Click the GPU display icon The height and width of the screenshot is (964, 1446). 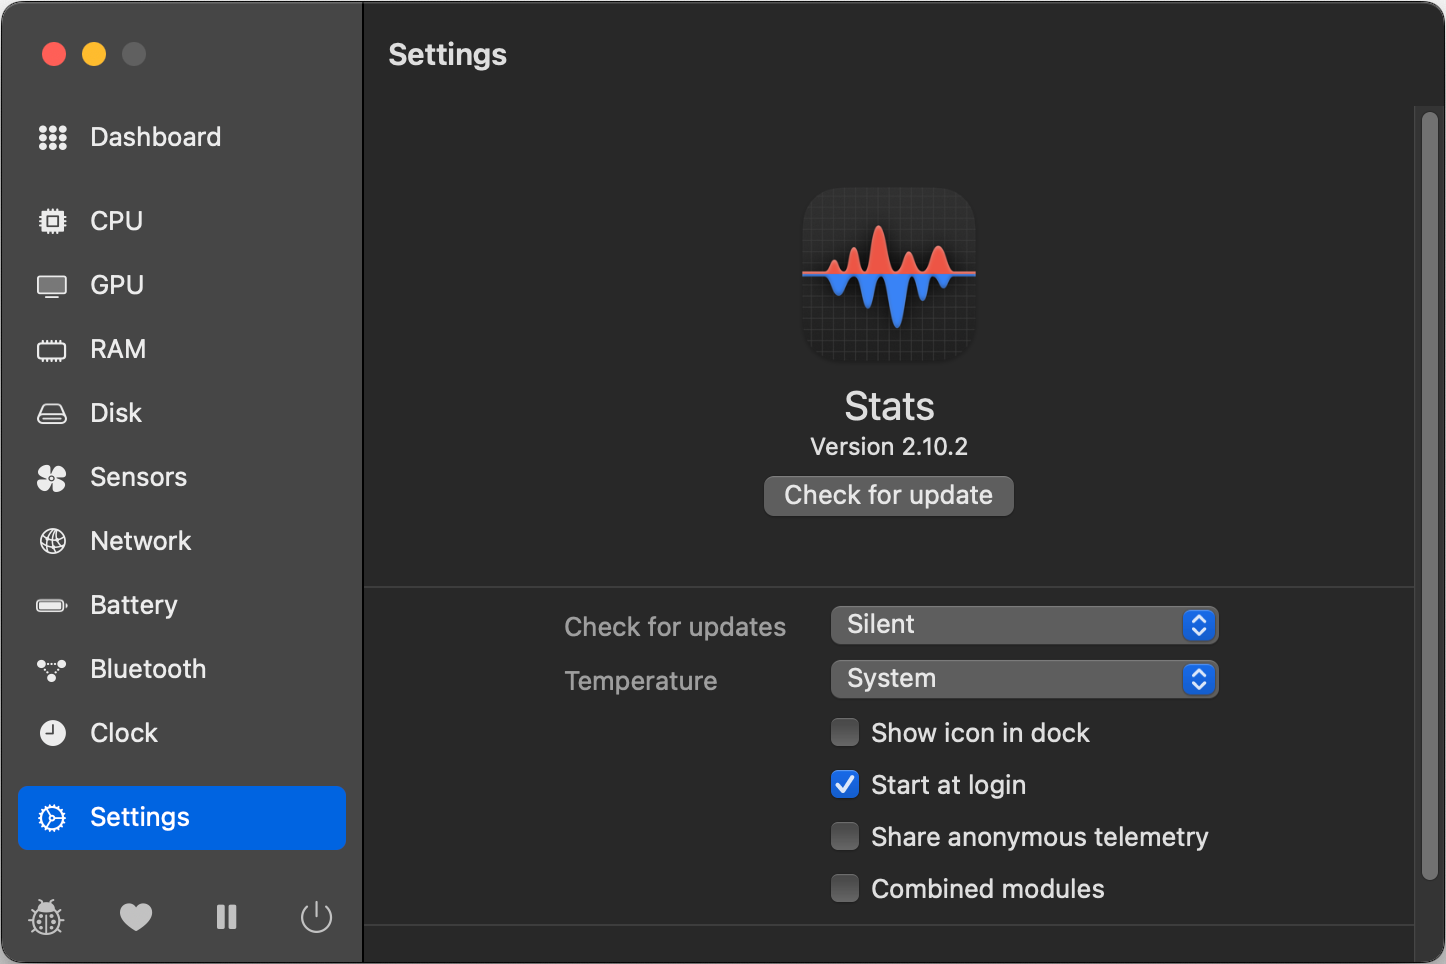52,286
